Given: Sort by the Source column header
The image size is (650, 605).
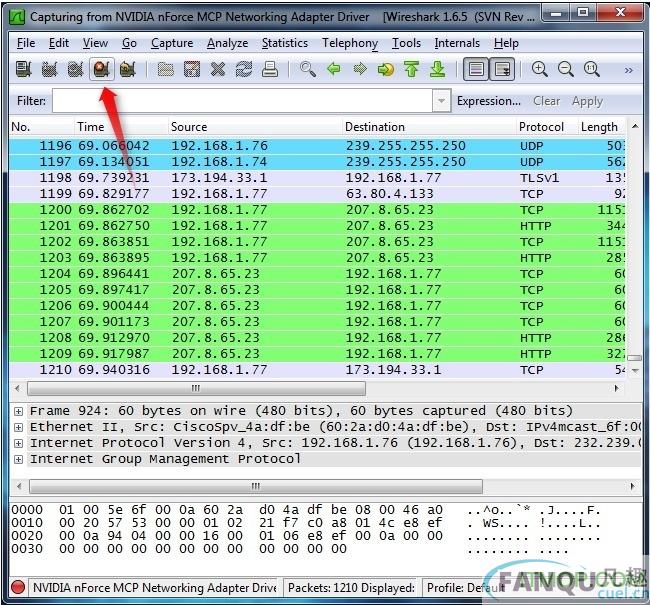Looking at the screenshot, I should point(255,126).
